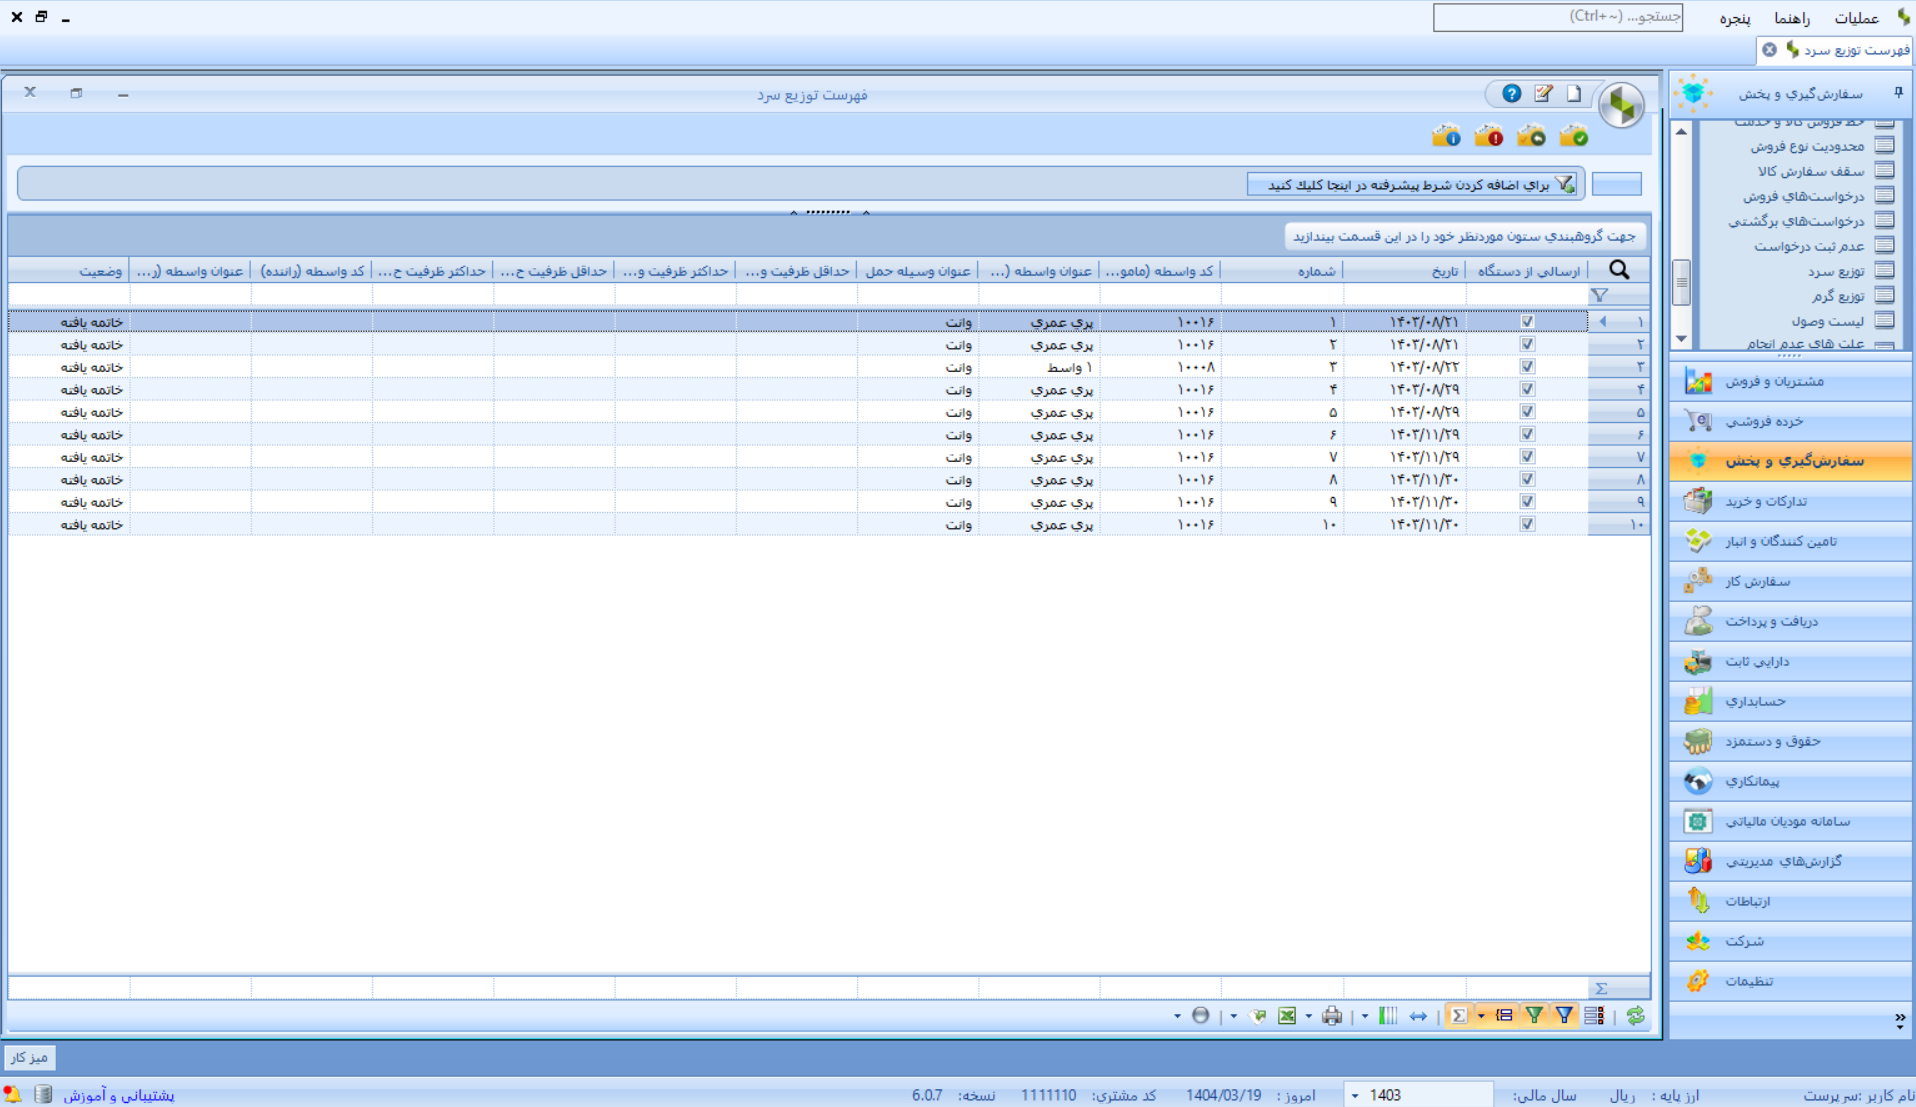Click the folder icon with return arrow

click(x=1531, y=136)
